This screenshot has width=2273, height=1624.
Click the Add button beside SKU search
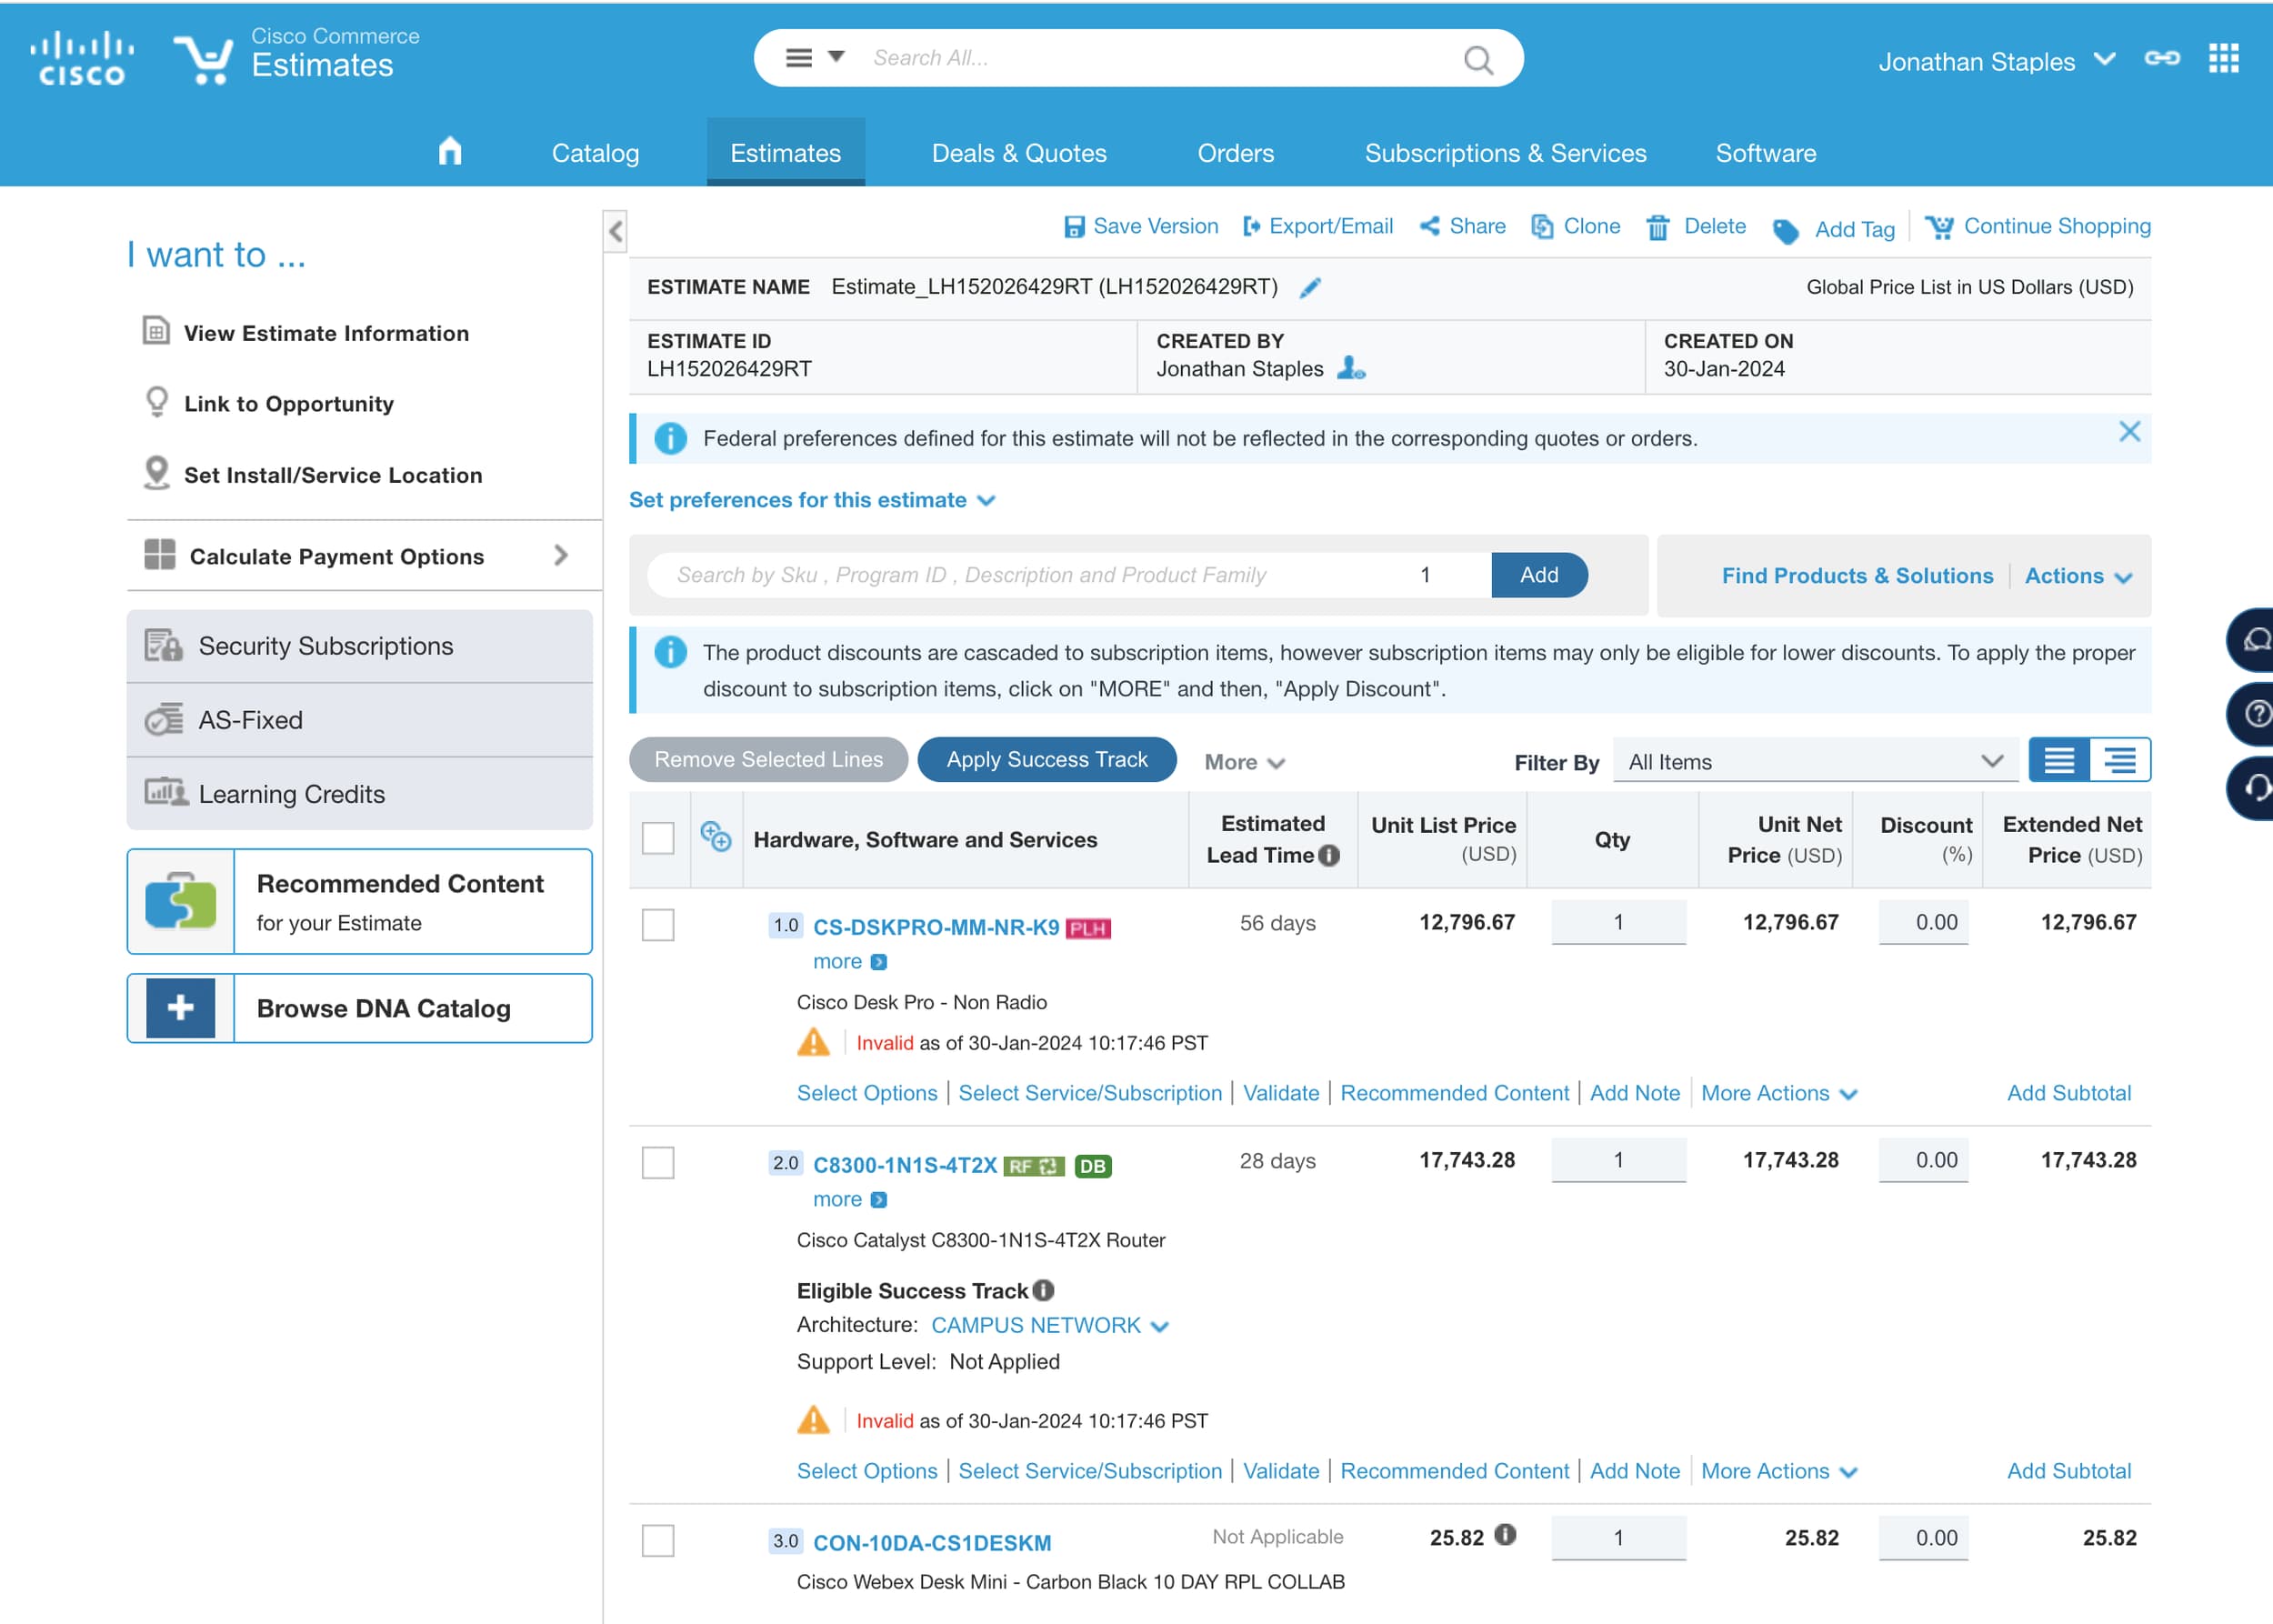[x=1539, y=575]
